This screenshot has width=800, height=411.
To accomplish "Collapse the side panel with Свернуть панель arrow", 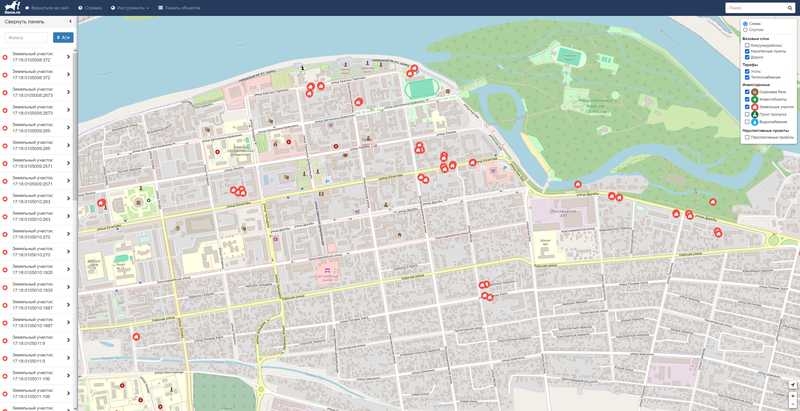I will click(x=69, y=21).
